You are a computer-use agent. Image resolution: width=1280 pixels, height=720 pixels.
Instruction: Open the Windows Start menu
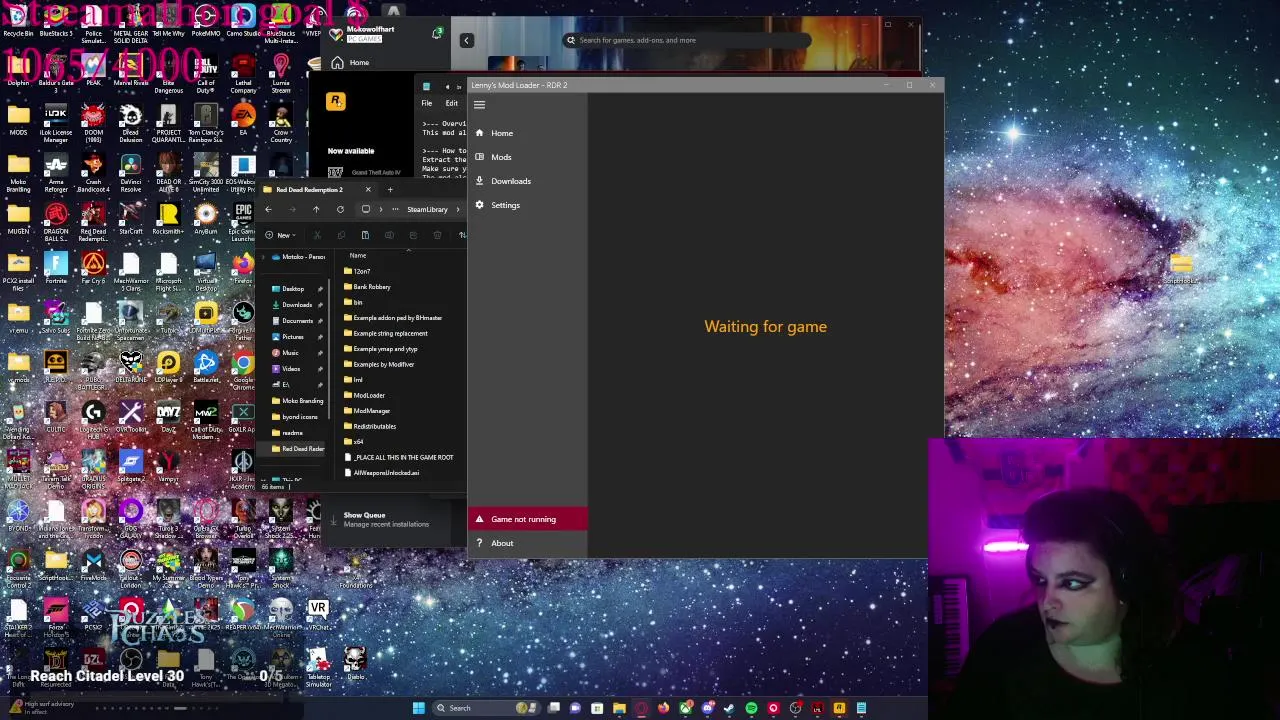(418, 708)
